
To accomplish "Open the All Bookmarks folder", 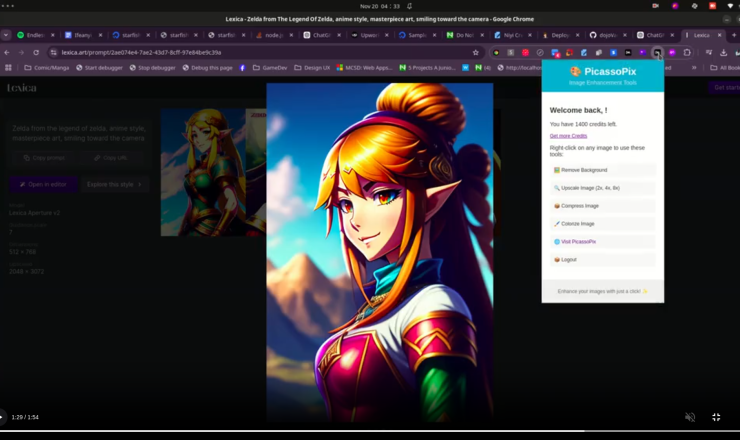I will pos(725,68).
